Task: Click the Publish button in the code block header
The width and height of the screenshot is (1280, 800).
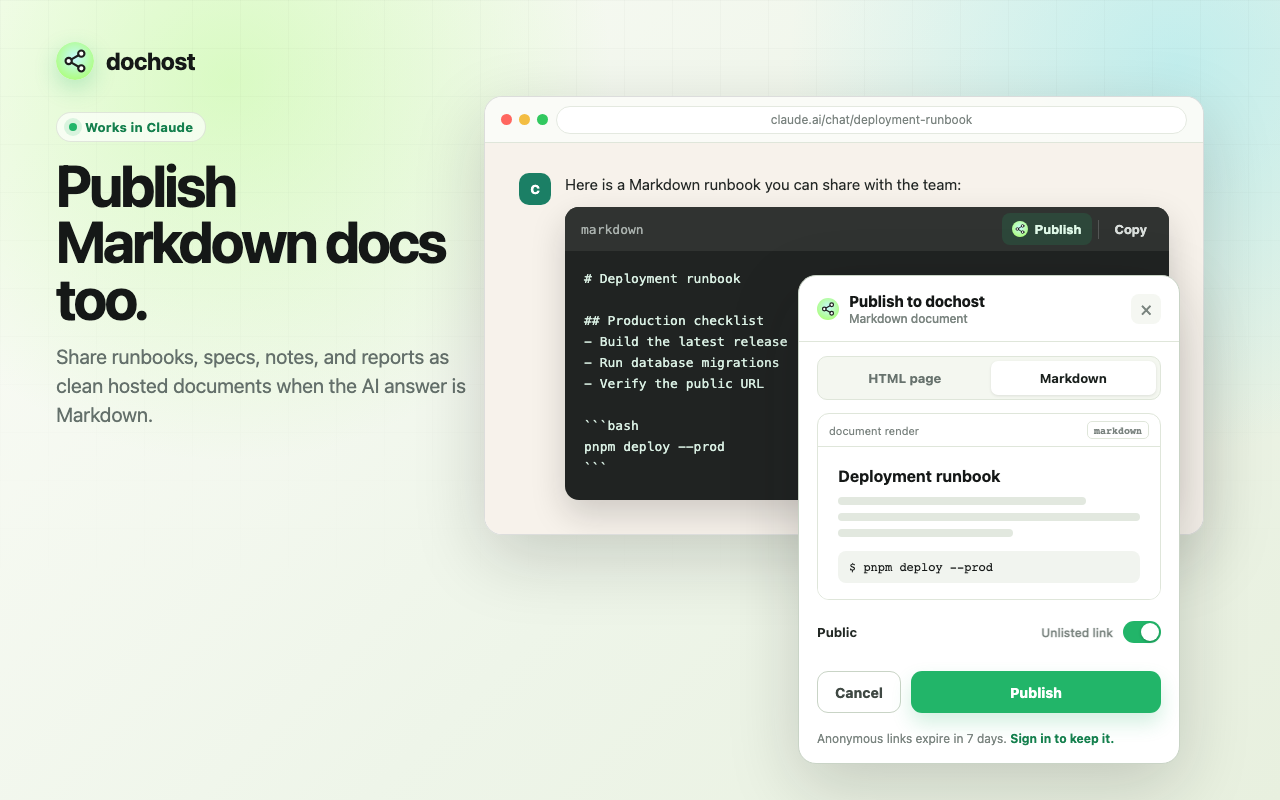Action: click(1047, 229)
